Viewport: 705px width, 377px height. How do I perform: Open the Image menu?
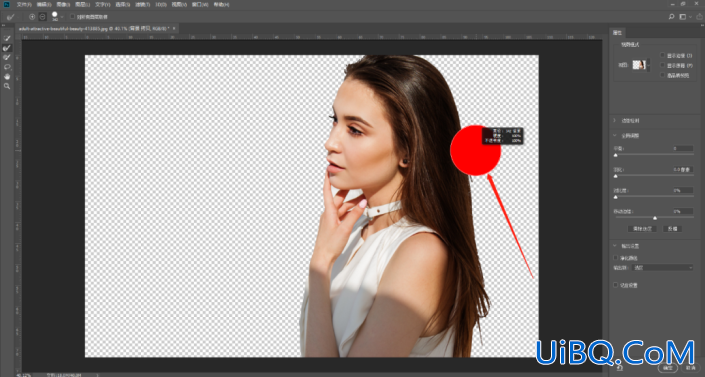[x=63, y=4]
